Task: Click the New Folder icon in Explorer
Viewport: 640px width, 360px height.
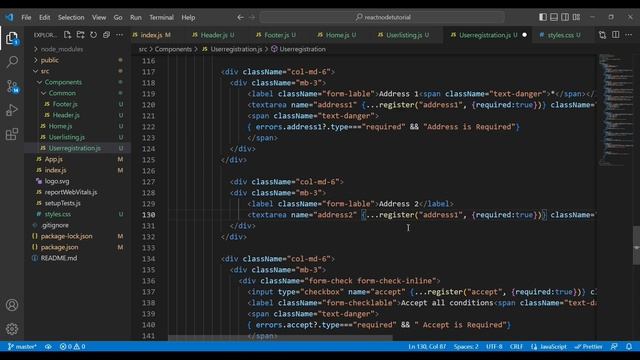Action: tap(80, 35)
